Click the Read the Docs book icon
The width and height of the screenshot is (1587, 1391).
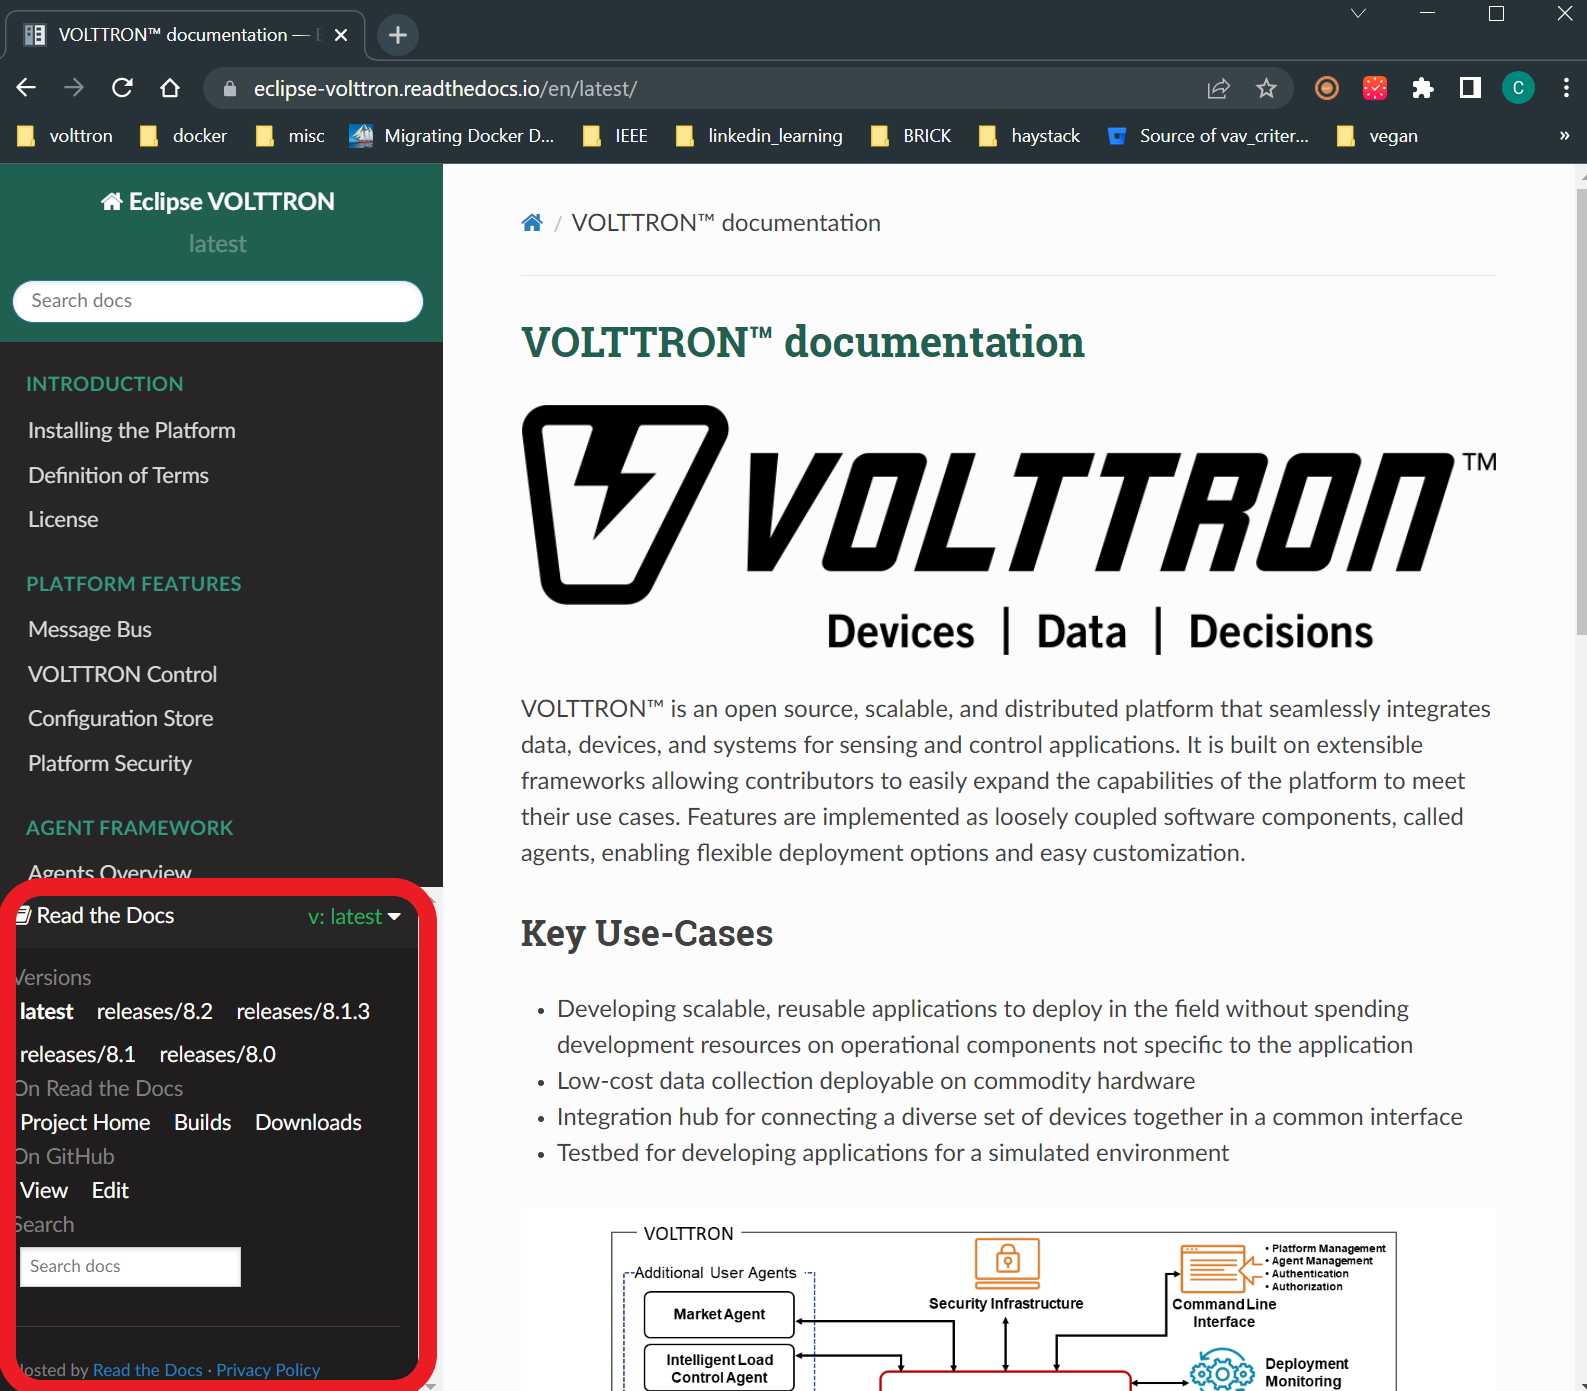point(24,916)
